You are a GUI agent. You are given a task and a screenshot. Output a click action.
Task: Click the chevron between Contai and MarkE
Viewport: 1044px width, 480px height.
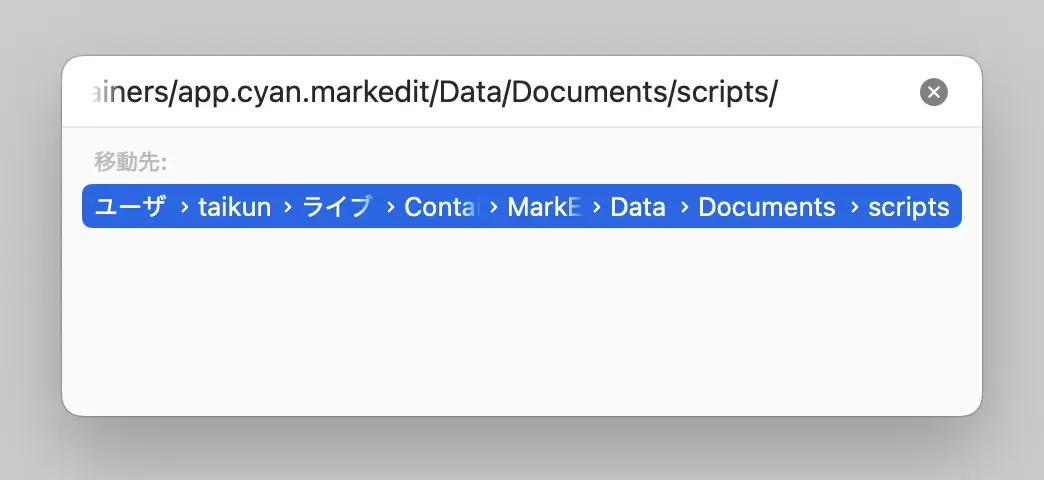tap(493, 207)
